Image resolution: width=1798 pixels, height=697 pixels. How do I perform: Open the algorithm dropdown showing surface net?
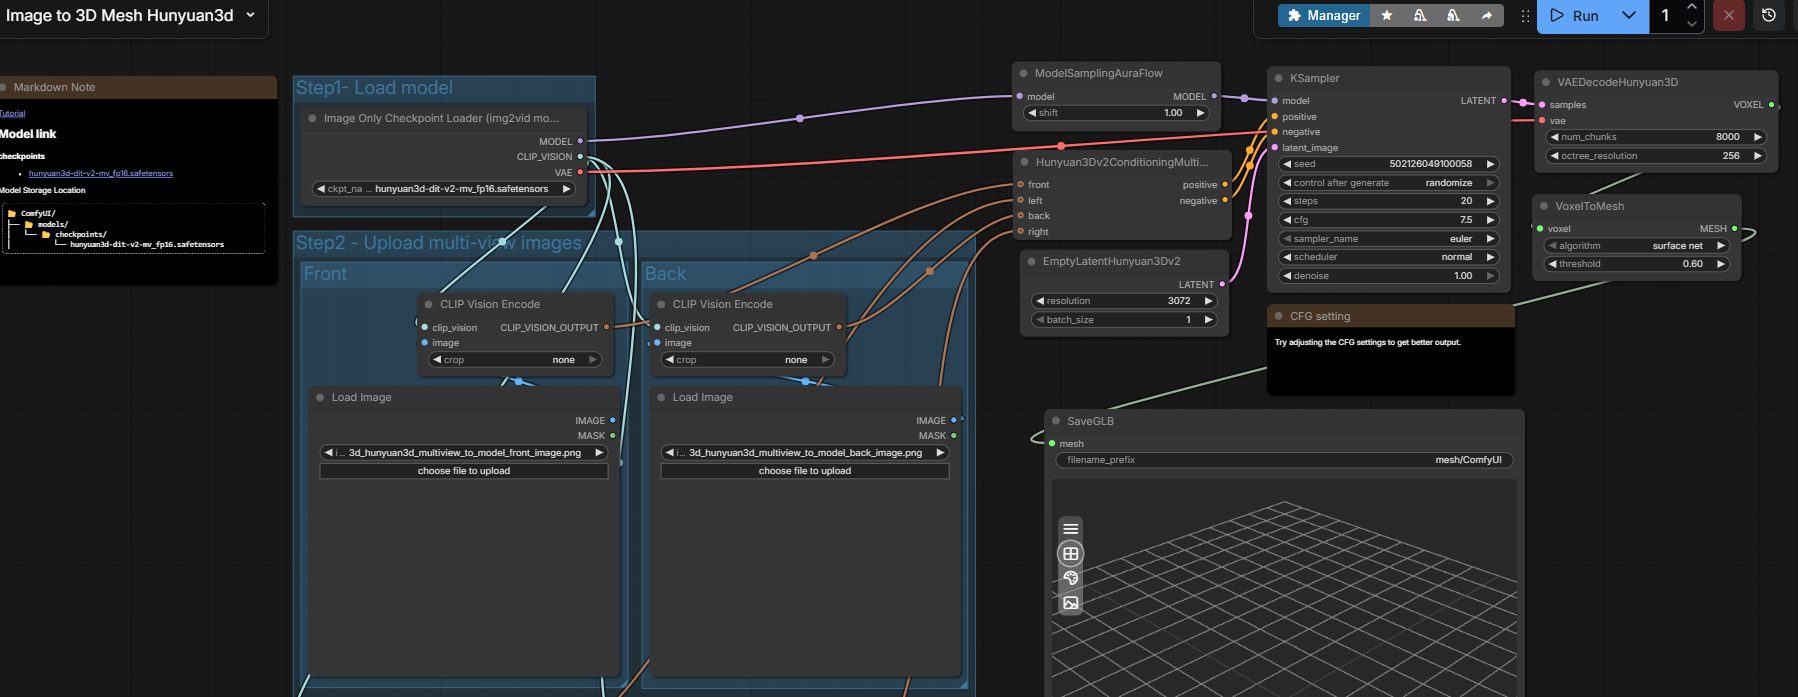point(1638,246)
